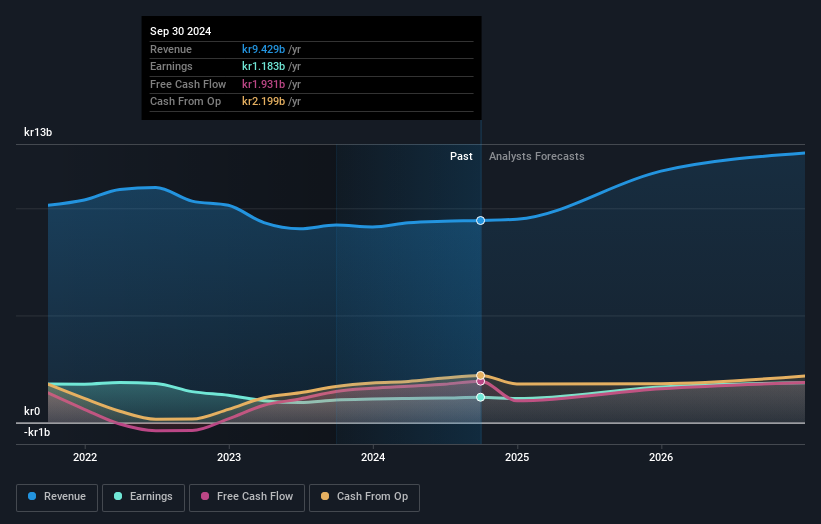This screenshot has height=524, width=821.
Task: Click the Cash From Op label in tooltip
Action: [185, 102]
